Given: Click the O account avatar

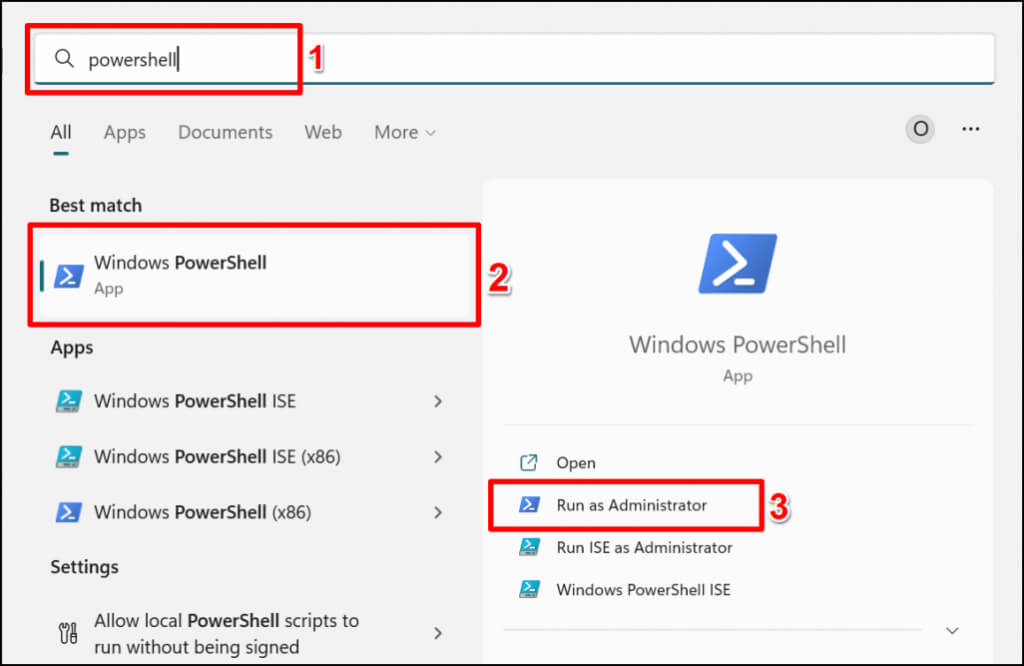Looking at the screenshot, I should (920, 129).
